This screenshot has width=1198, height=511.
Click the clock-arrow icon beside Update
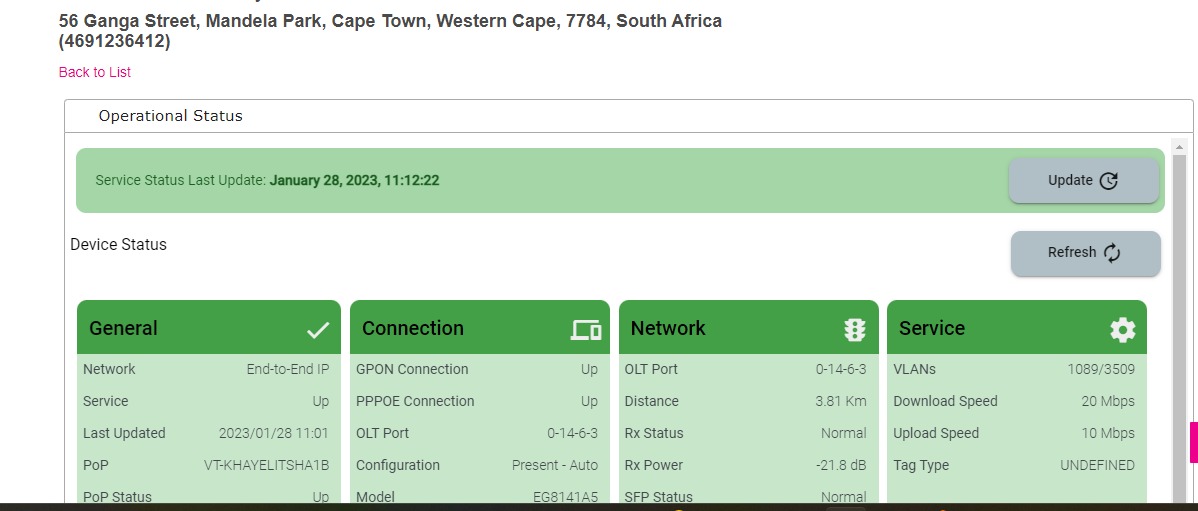(1108, 181)
